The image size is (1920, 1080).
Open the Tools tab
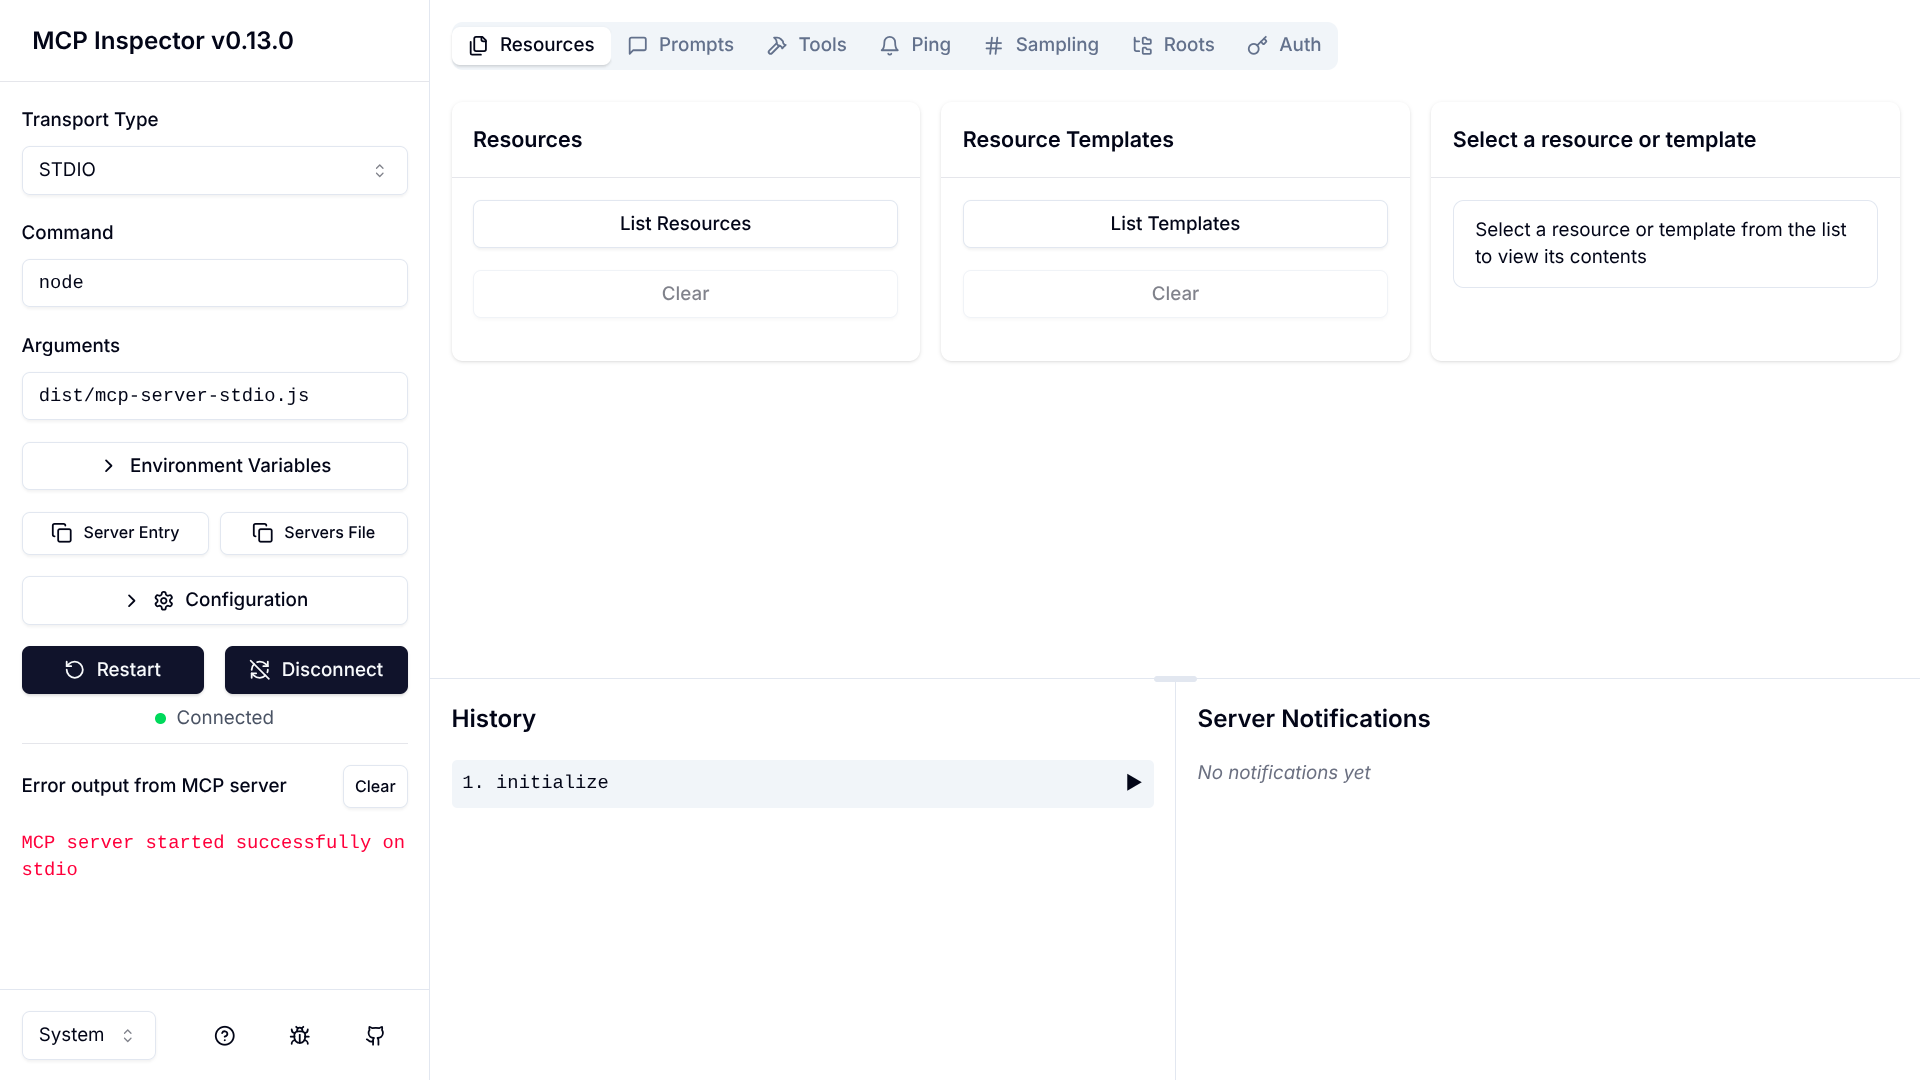pyautogui.click(x=807, y=45)
